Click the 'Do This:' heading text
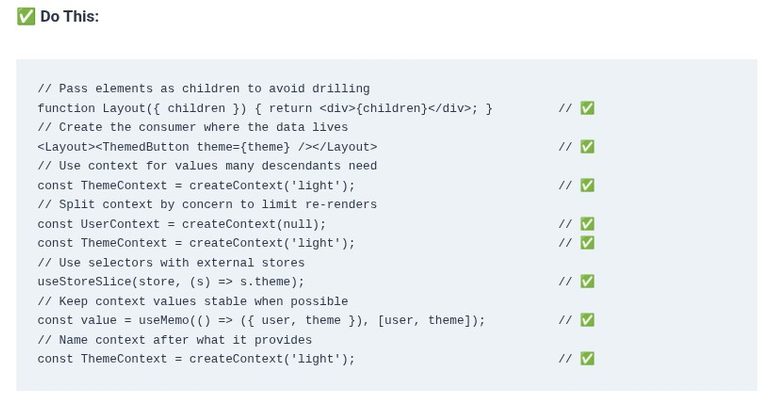Viewport: 768px width, 404px height. click(70, 17)
